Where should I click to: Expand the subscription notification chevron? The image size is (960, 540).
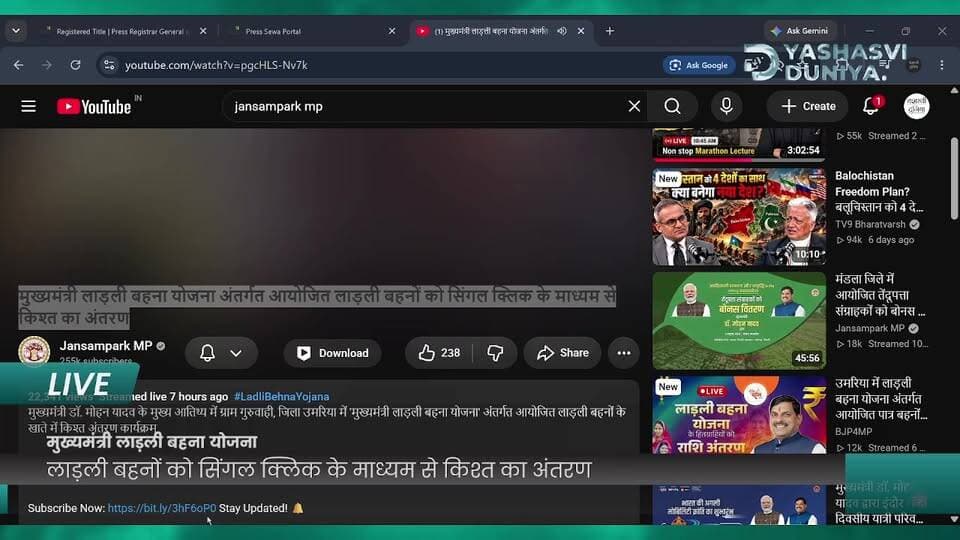(x=236, y=353)
